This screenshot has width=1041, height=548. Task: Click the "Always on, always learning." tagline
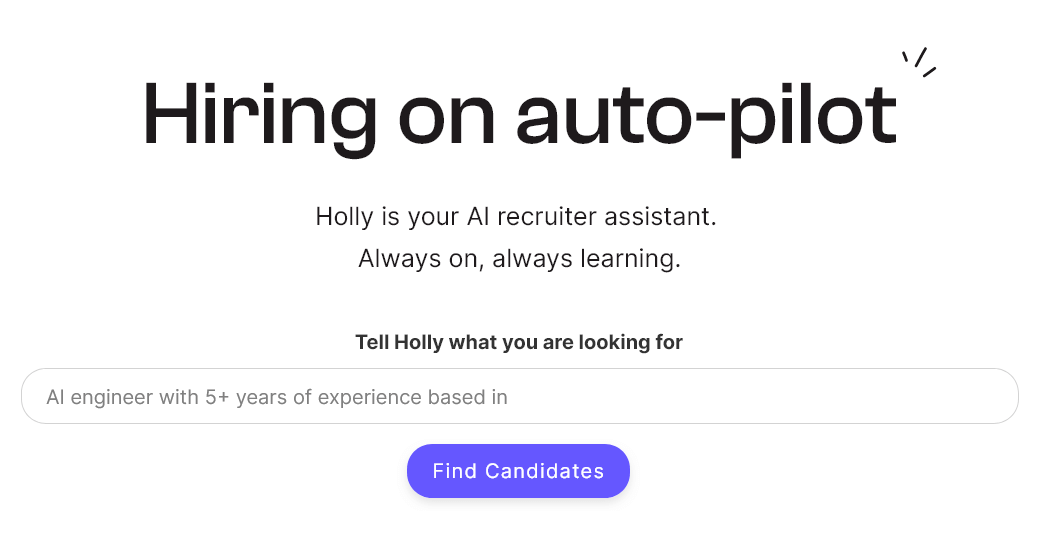pyautogui.click(x=519, y=259)
